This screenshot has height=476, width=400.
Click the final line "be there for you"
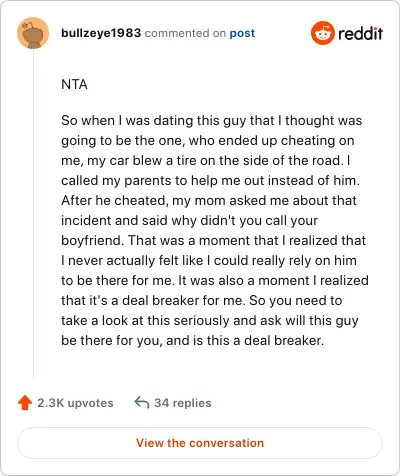(x=192, y=341)
